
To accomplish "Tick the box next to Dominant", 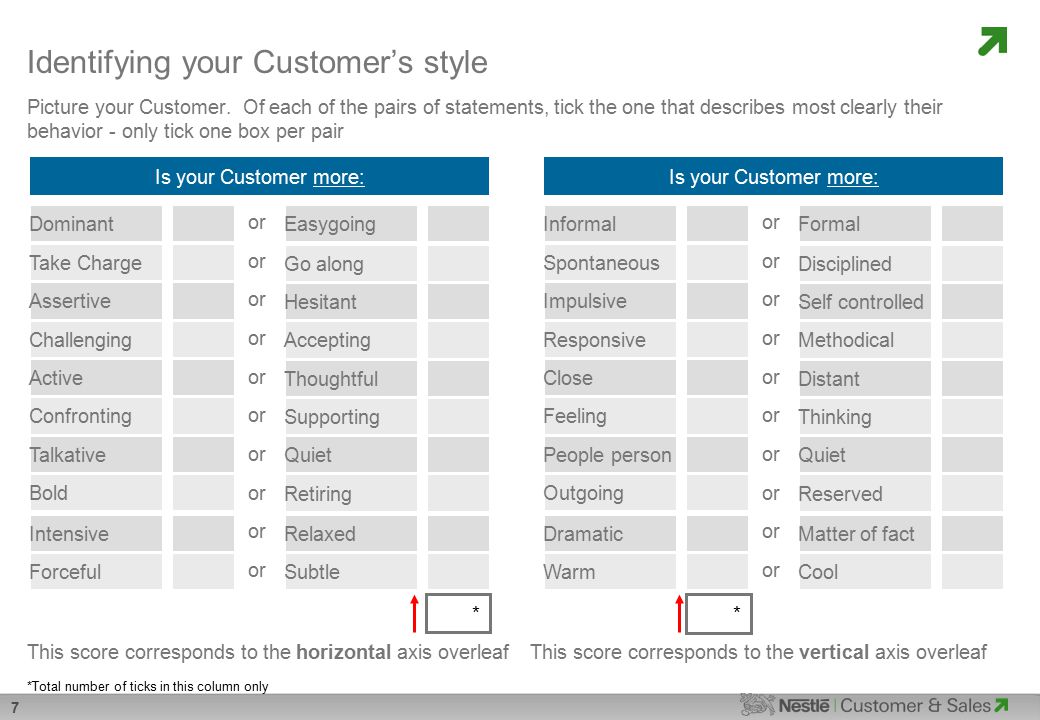I will [203, 223].
